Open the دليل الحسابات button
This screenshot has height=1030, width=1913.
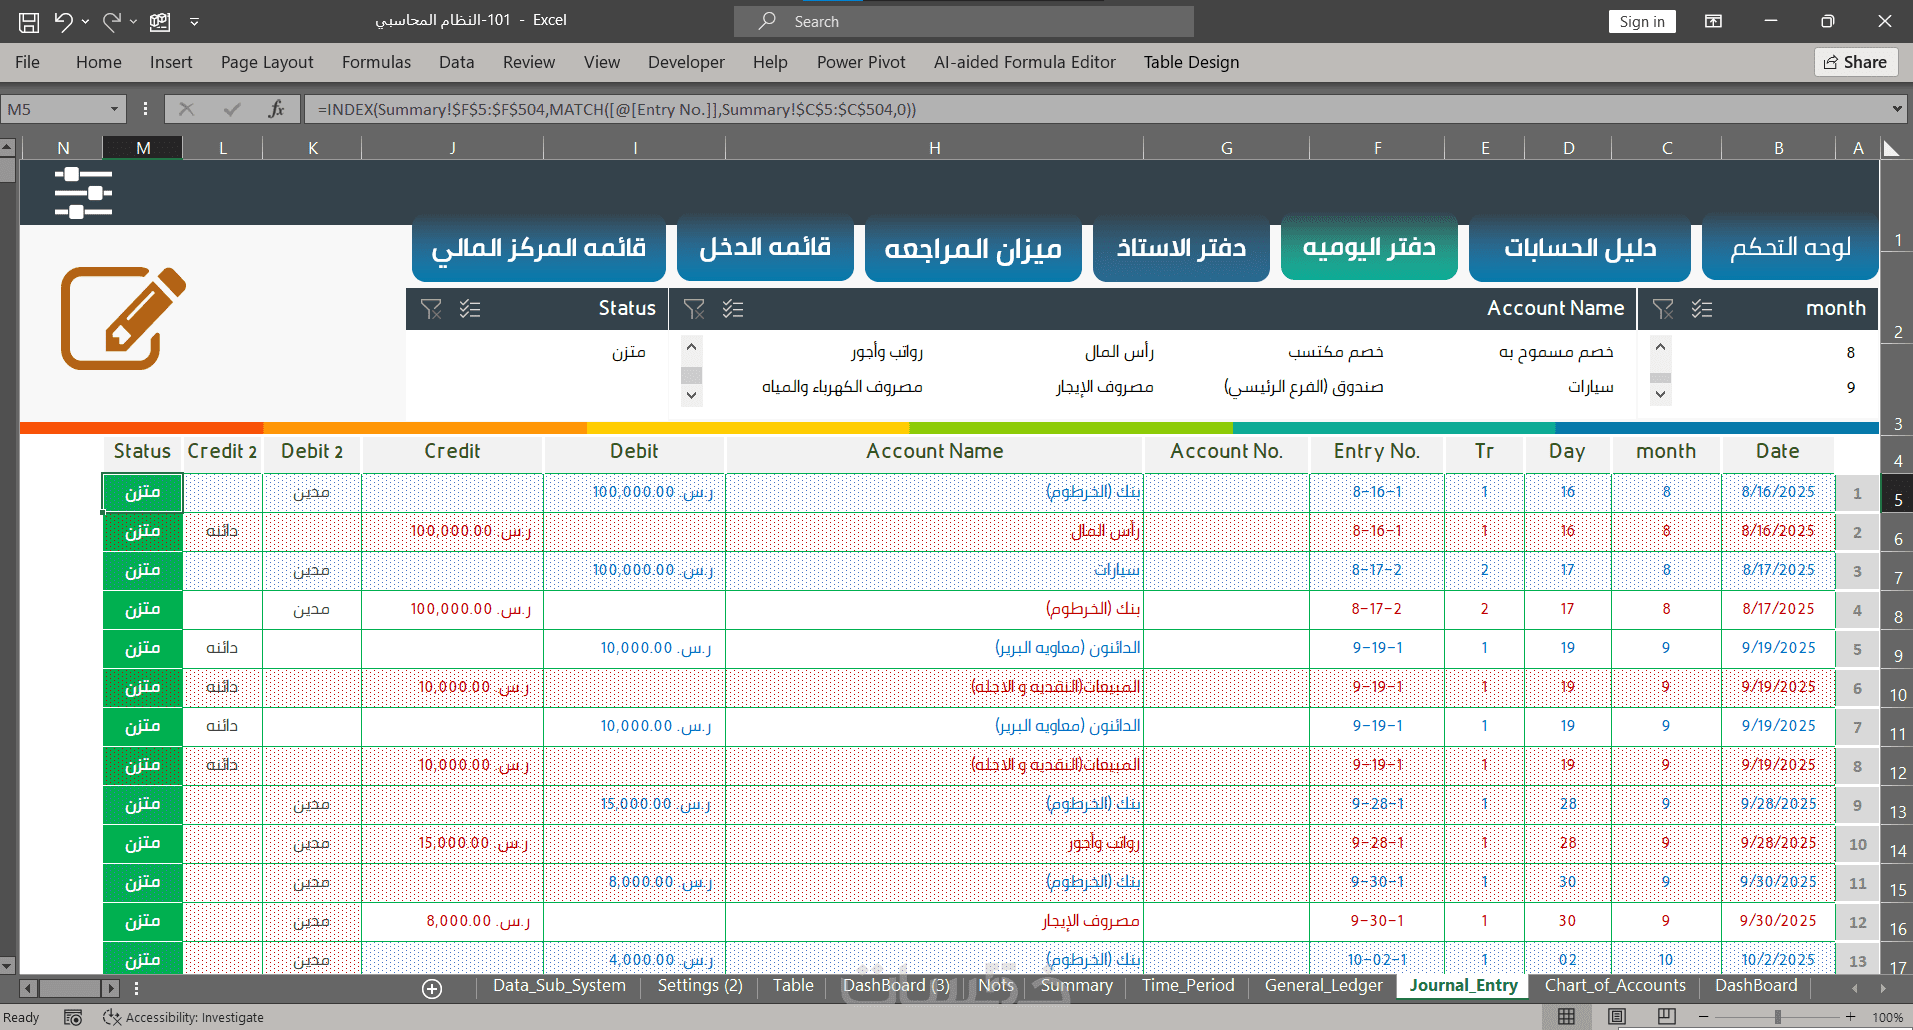click(x=1580, y=248)
